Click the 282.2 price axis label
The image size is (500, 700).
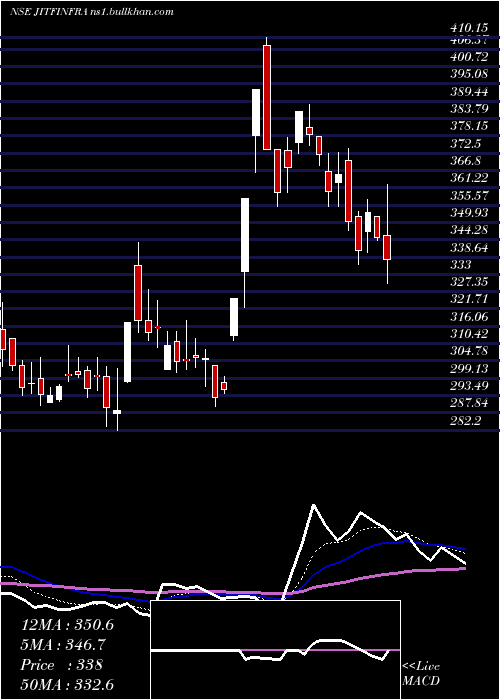coord(466,421)
